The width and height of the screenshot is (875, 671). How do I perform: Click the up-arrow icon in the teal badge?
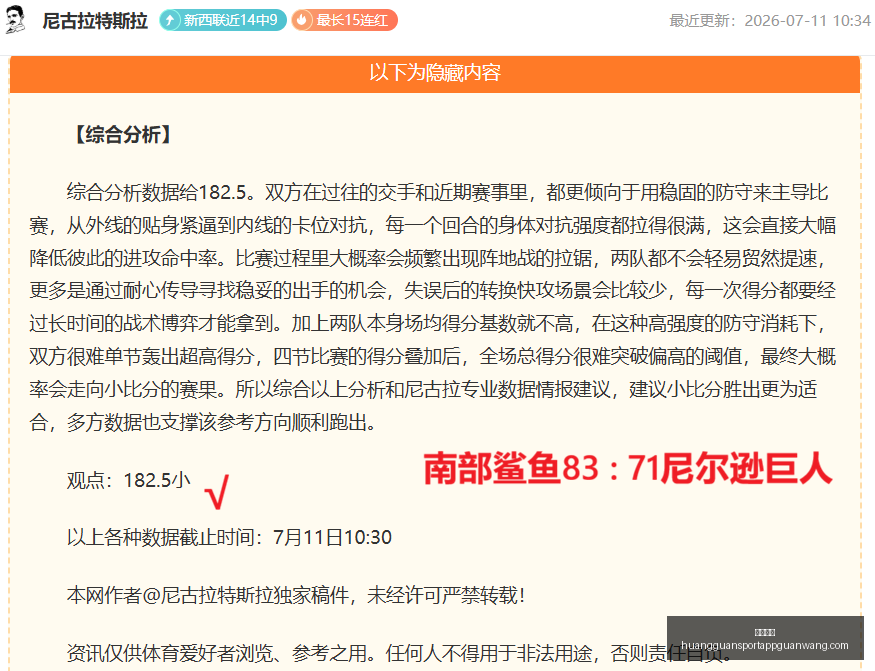[x=170, y=20]
